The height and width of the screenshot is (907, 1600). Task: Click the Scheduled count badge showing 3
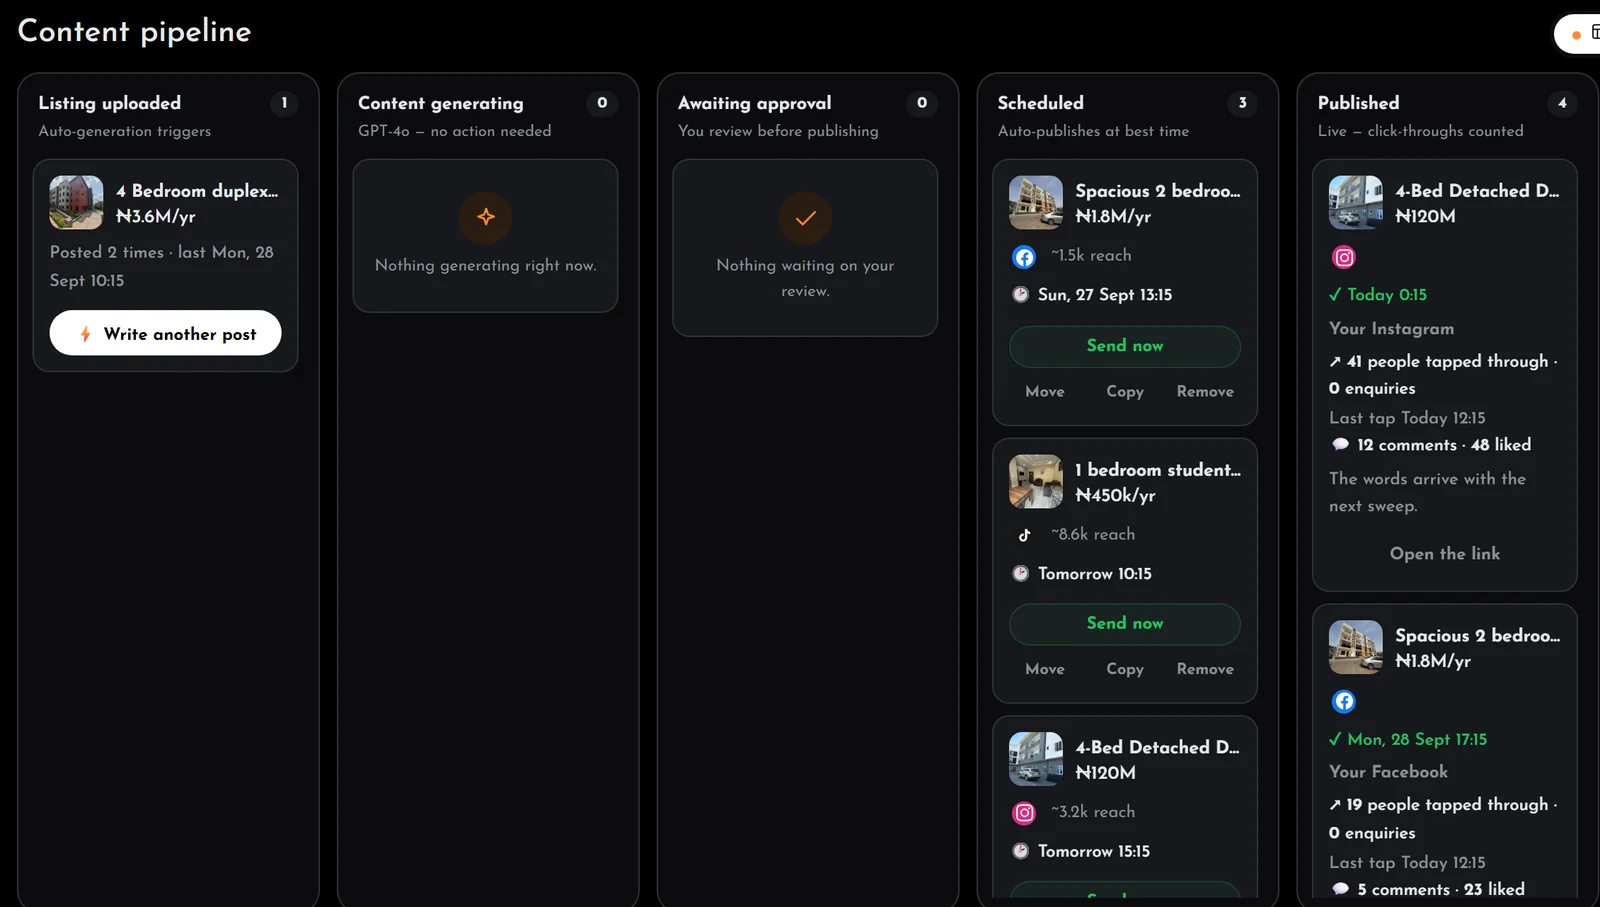coord(1243,103)
